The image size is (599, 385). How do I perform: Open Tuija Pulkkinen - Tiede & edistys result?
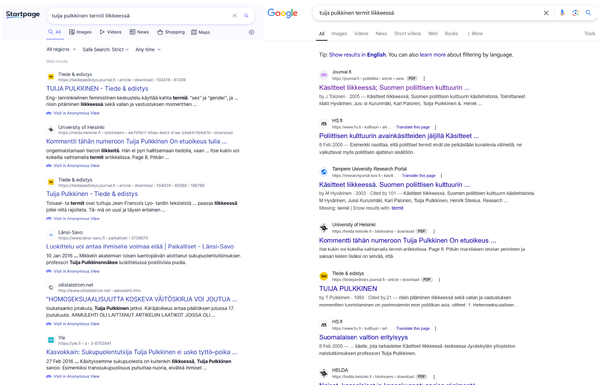click(92, 194)
